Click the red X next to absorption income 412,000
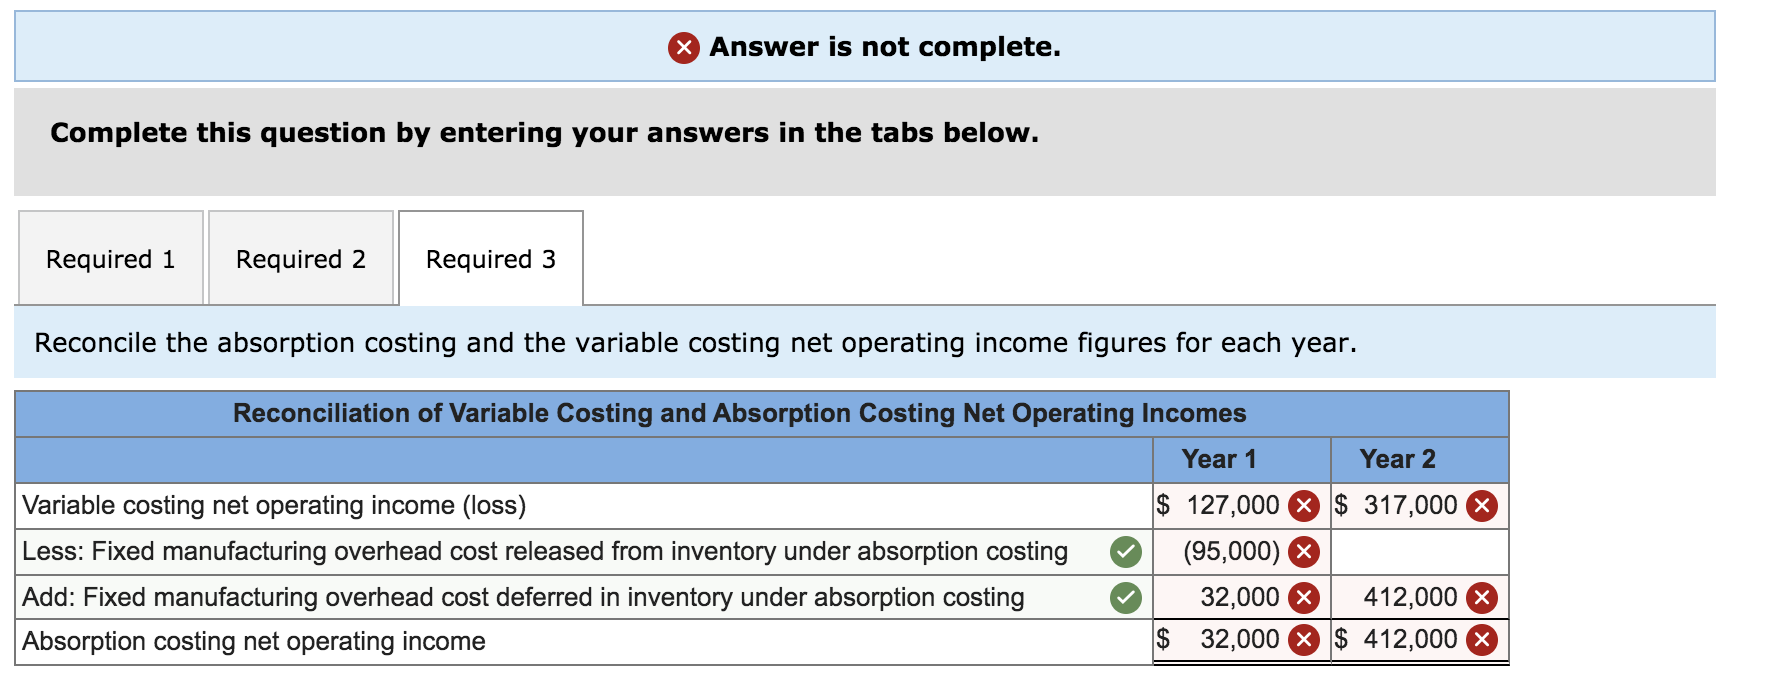 1481,639
